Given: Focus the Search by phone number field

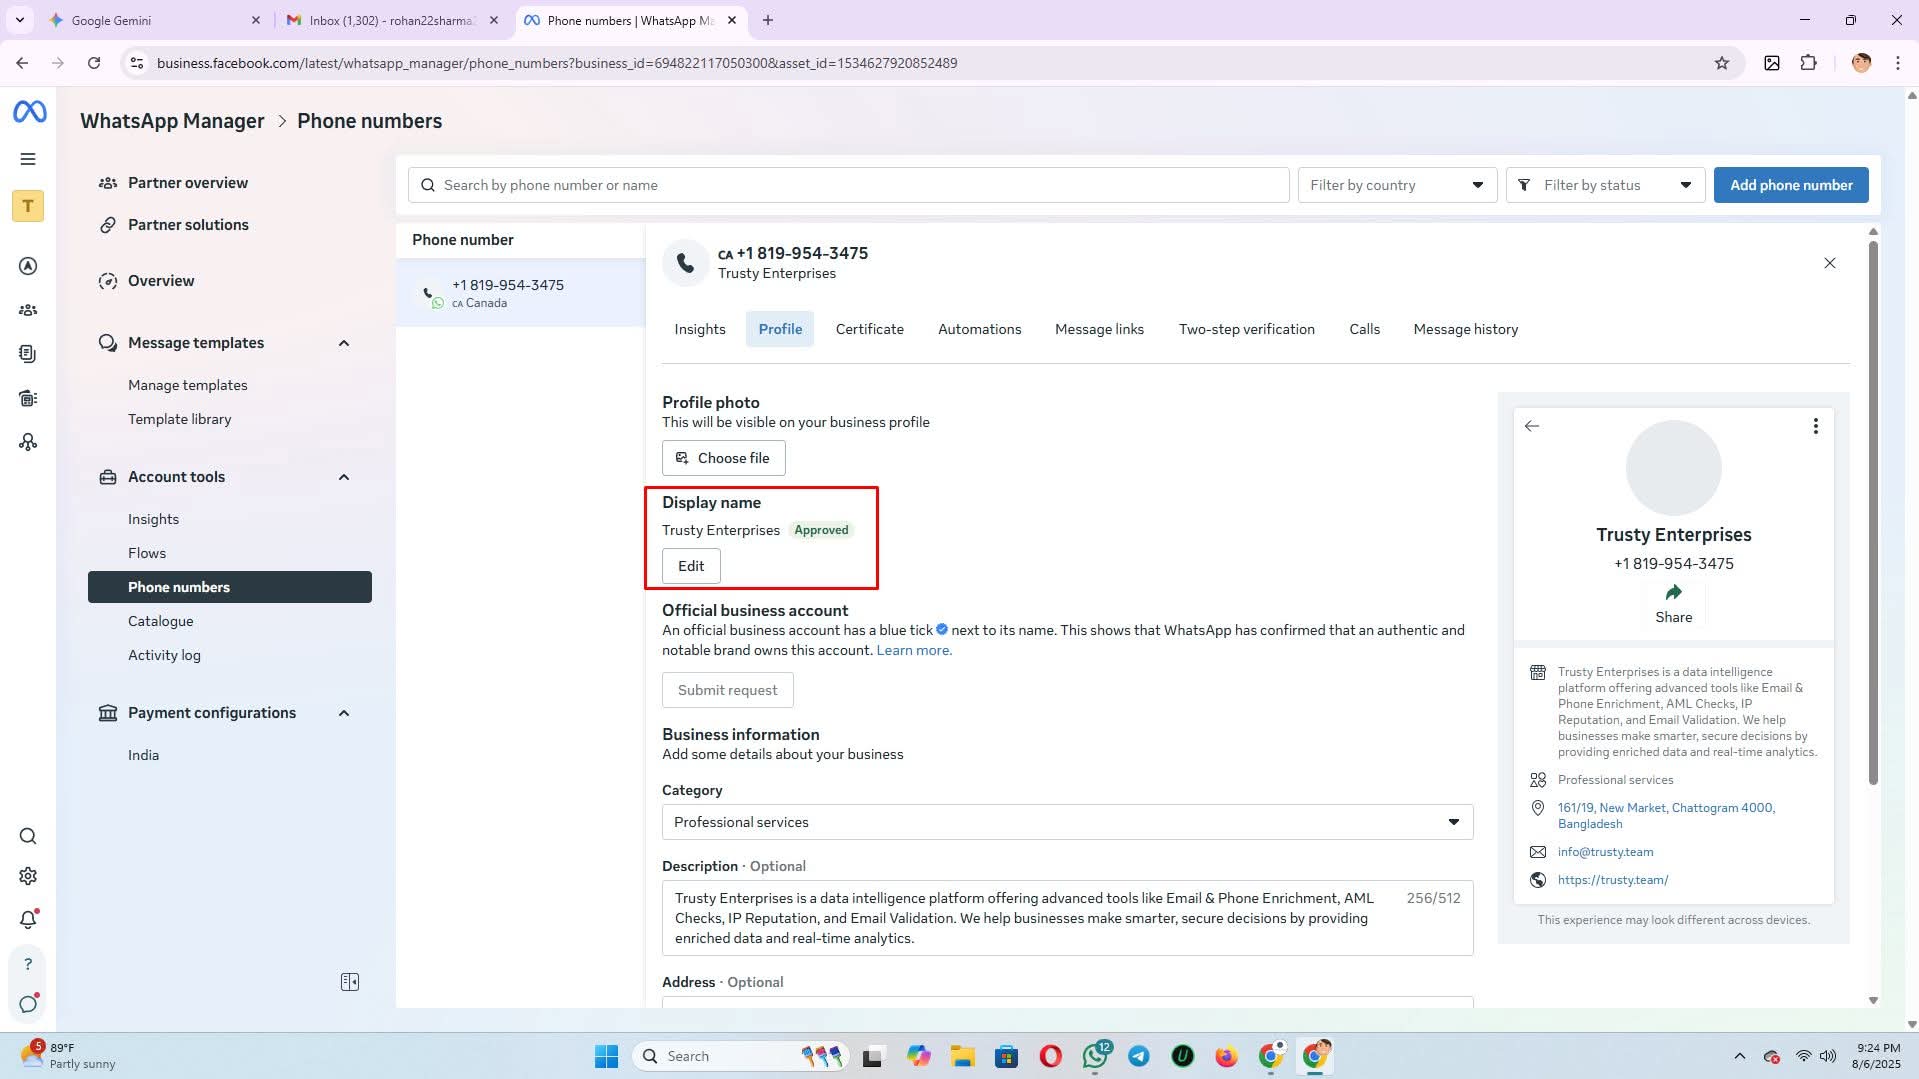Looking at the screenshot, I should (848, 185).
